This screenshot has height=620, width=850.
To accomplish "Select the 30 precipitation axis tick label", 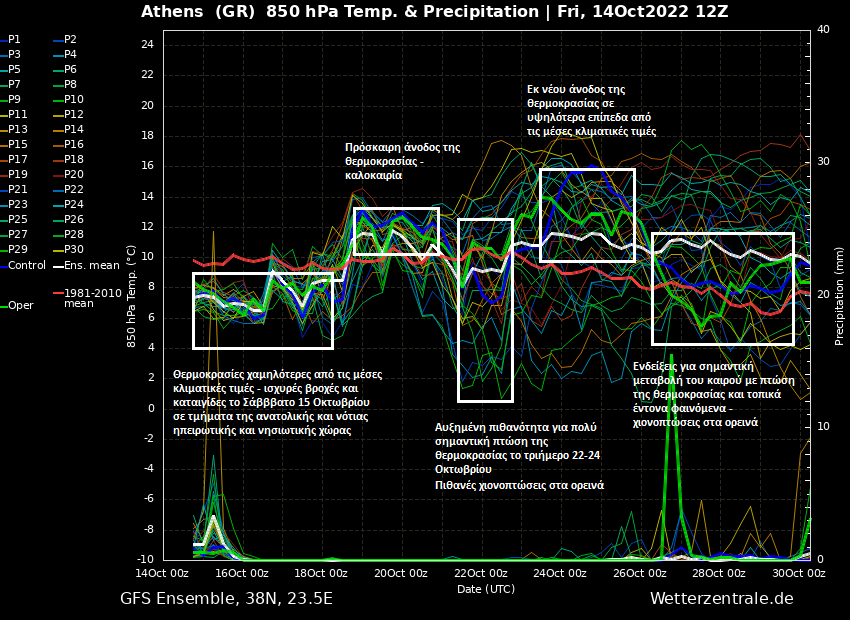I will [823, 162].
